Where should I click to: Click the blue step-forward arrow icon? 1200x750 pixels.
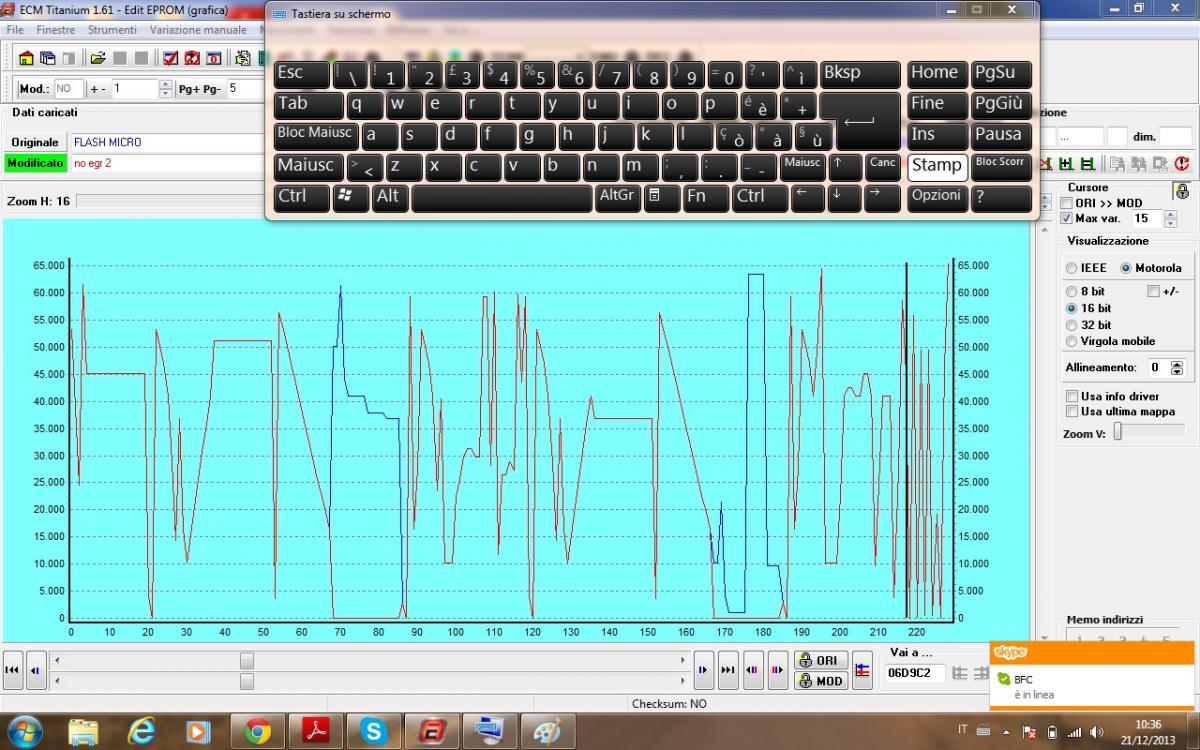[704, 670]
